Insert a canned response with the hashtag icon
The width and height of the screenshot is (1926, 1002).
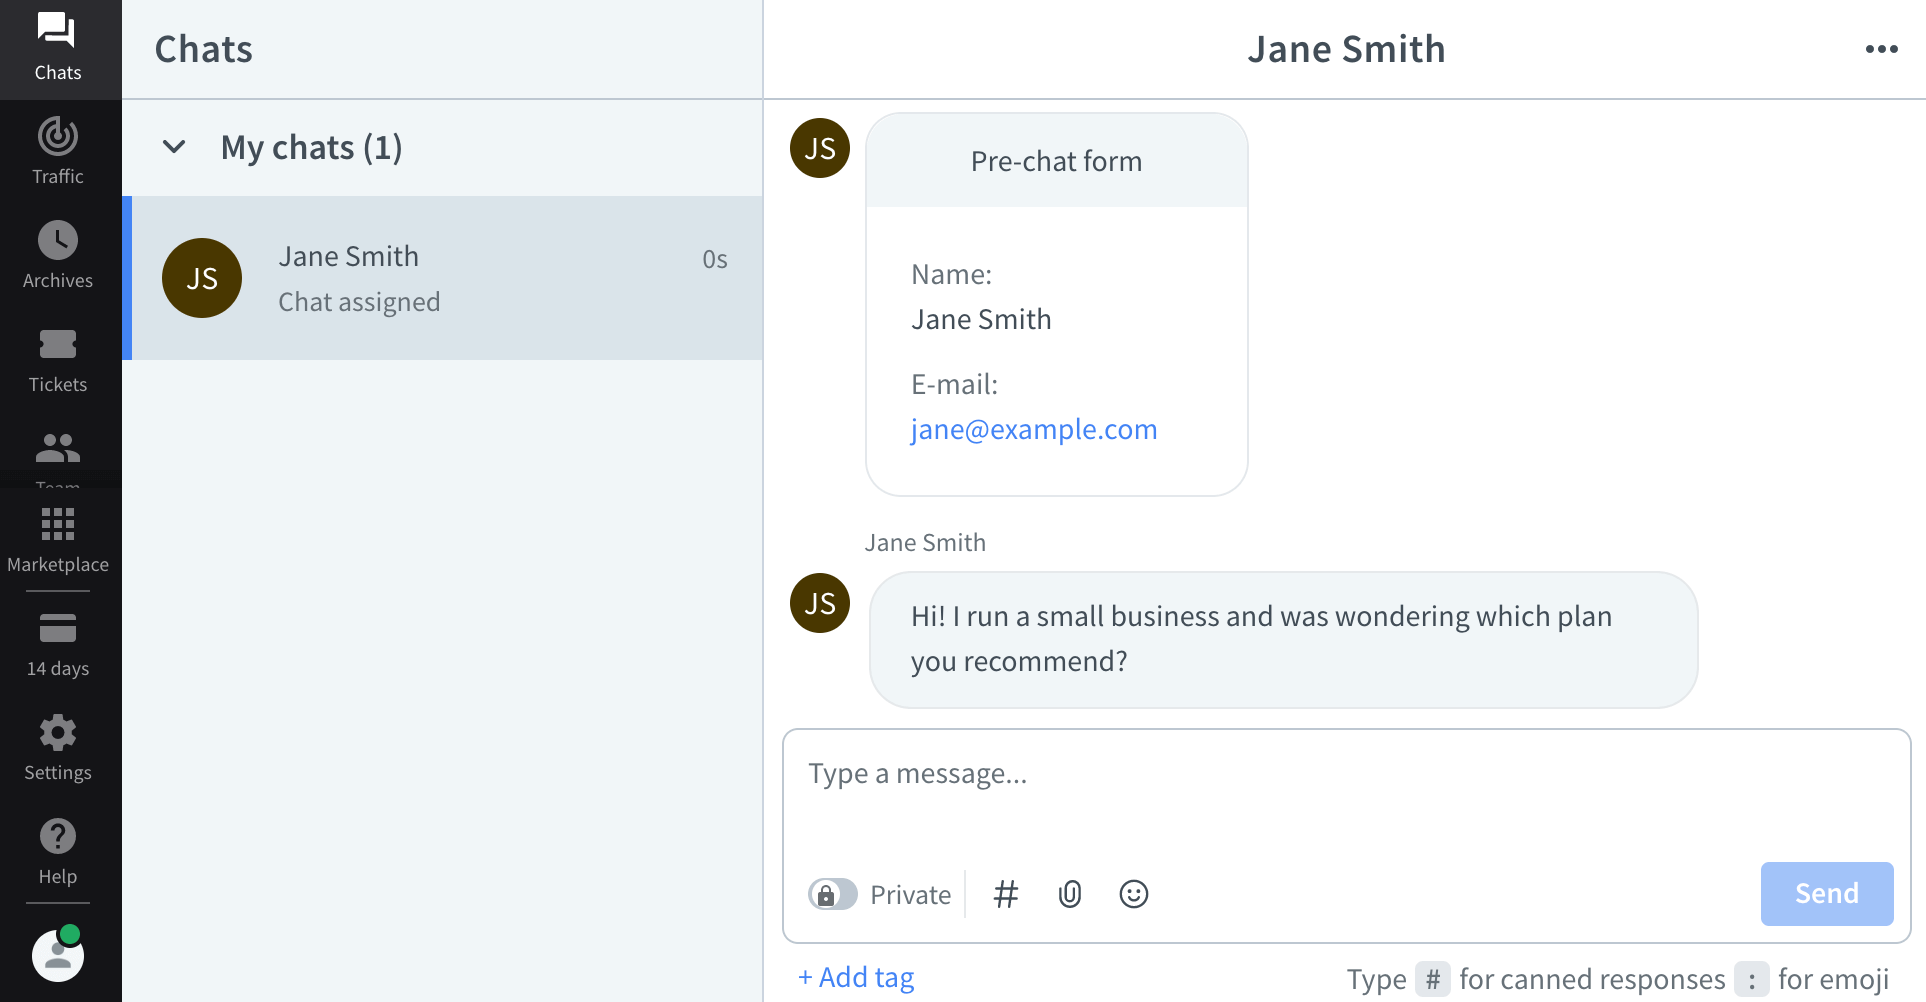1006,893
